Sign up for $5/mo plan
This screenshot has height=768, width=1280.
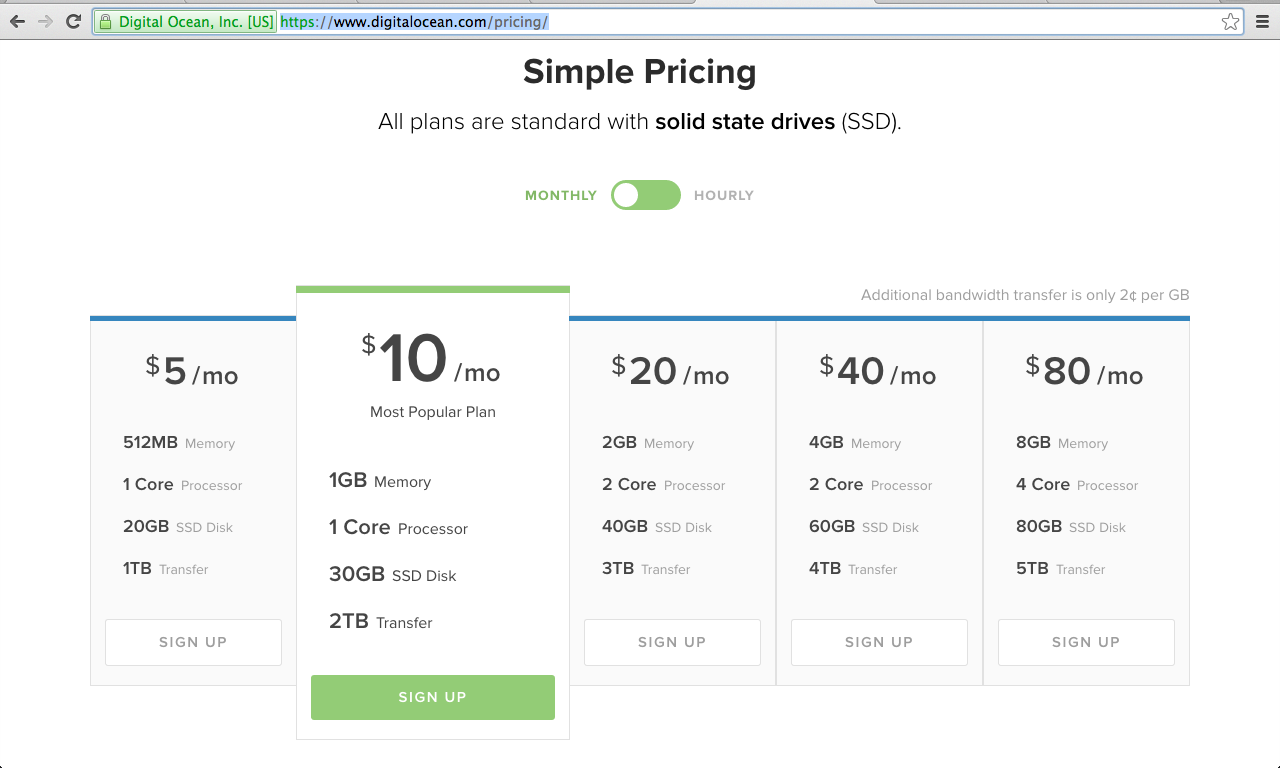pos(193,642)
